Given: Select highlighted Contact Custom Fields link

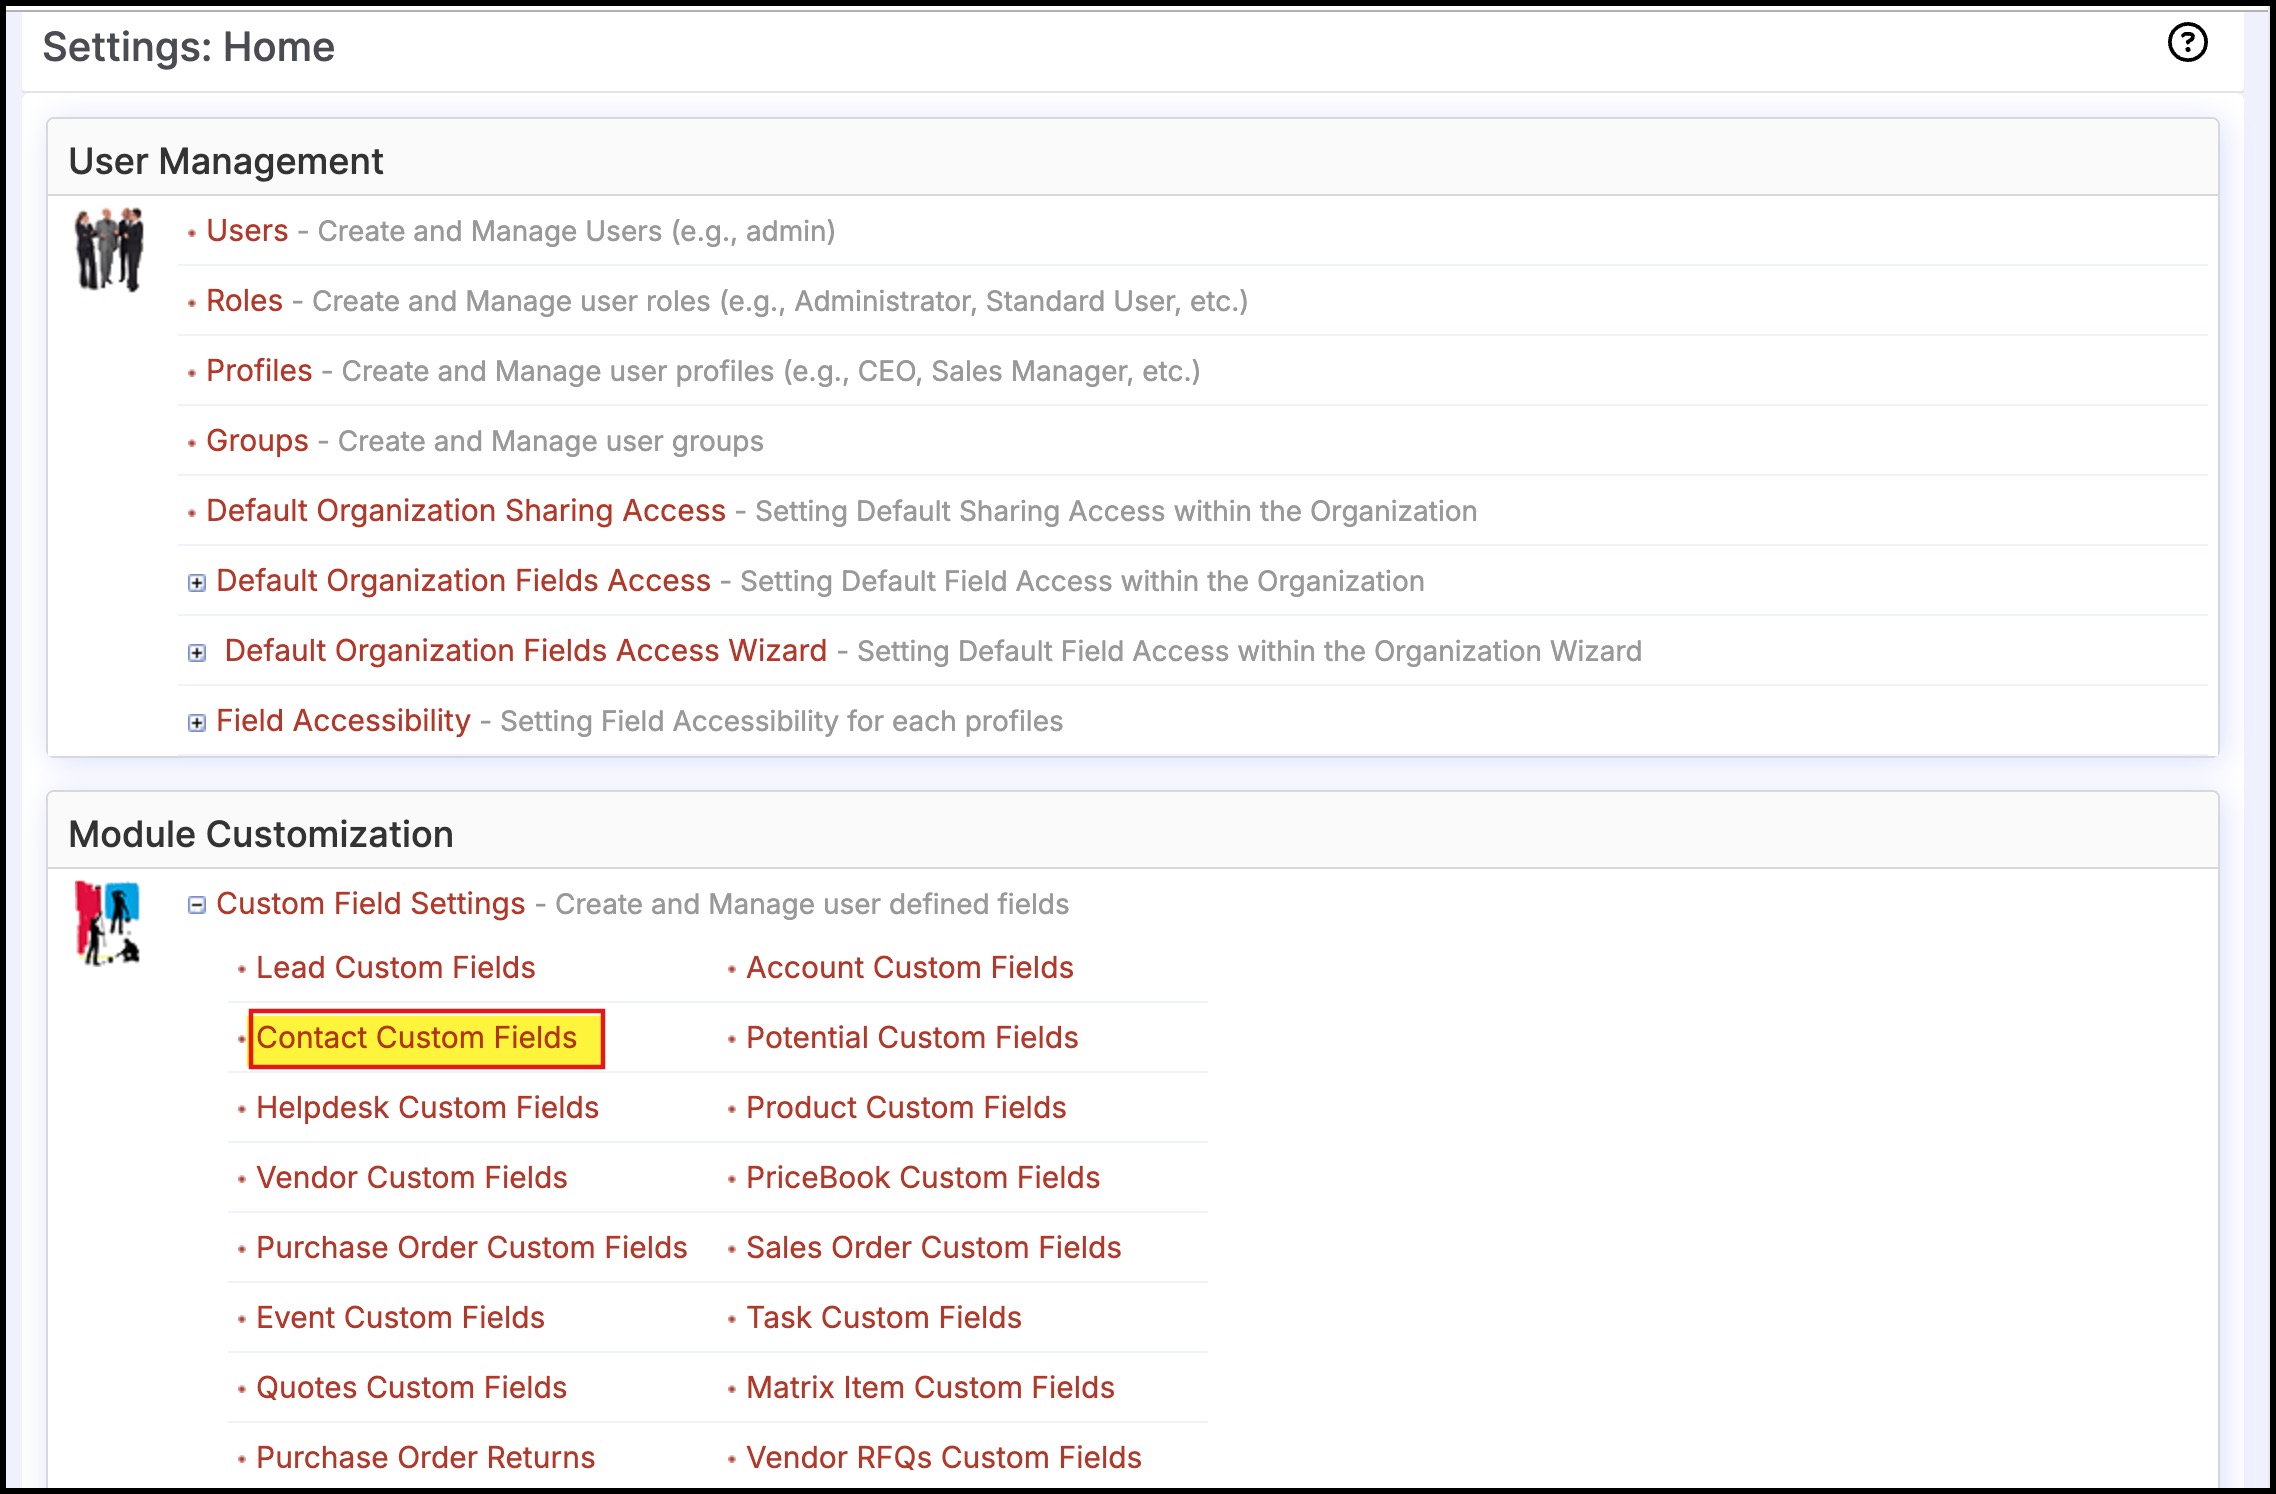Looking at the screenshot, I should point(416,1038).
